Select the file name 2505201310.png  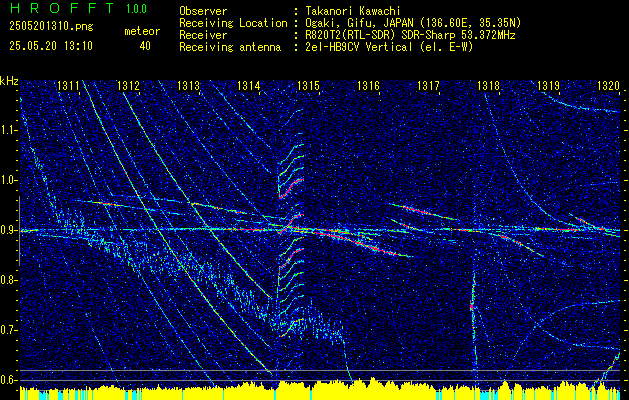51,27
